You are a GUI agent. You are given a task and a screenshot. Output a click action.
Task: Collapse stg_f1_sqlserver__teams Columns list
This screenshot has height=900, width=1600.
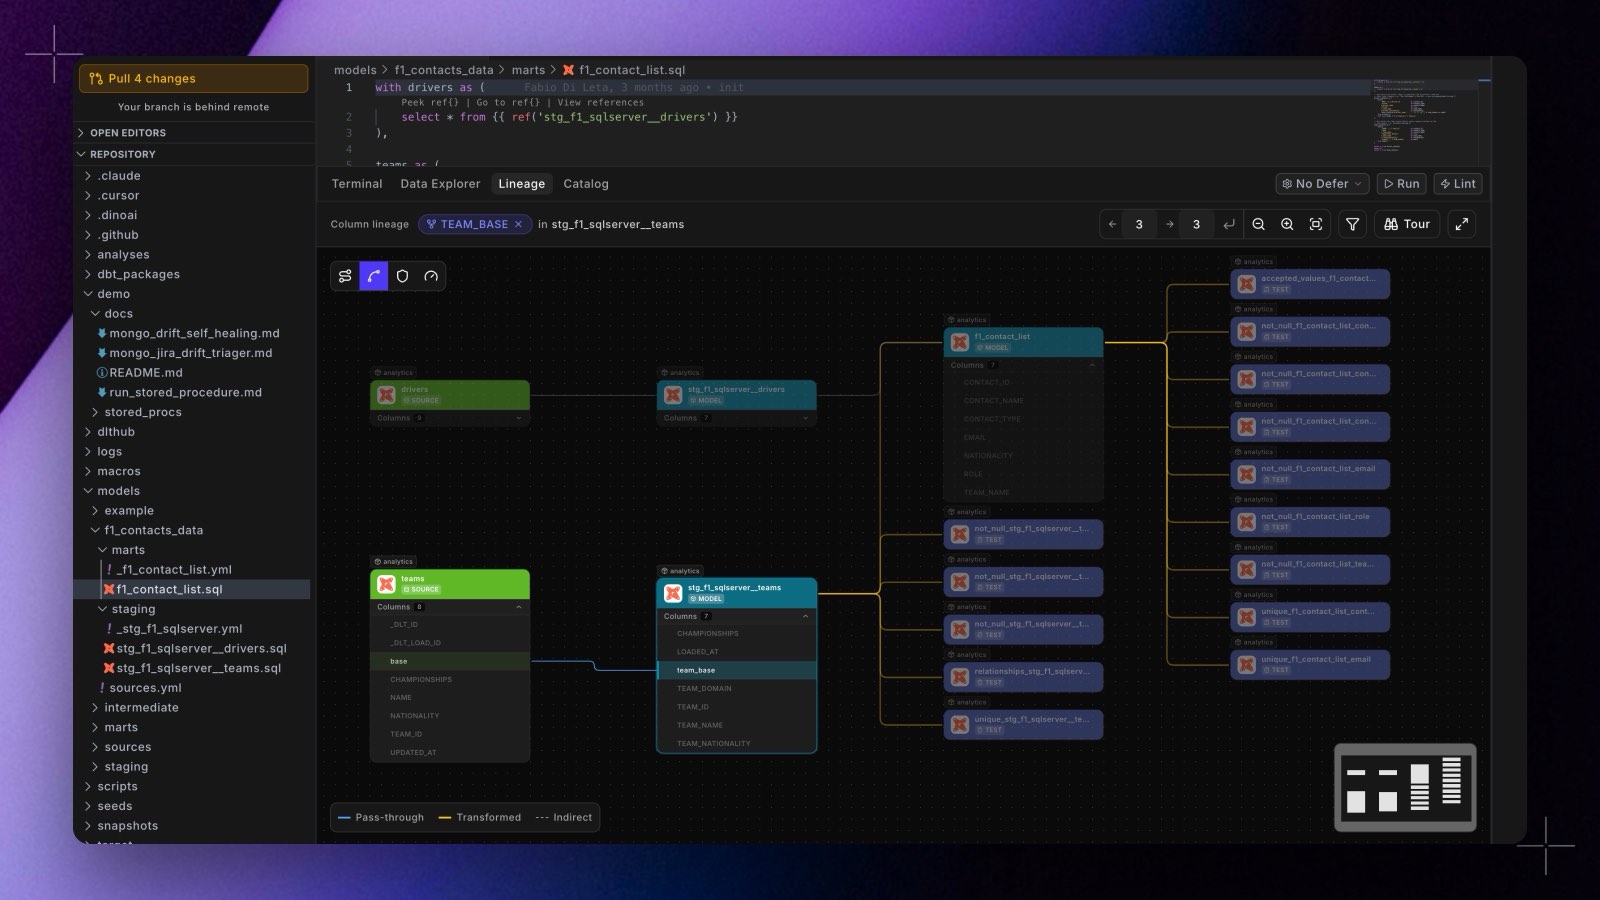(806, 616)
